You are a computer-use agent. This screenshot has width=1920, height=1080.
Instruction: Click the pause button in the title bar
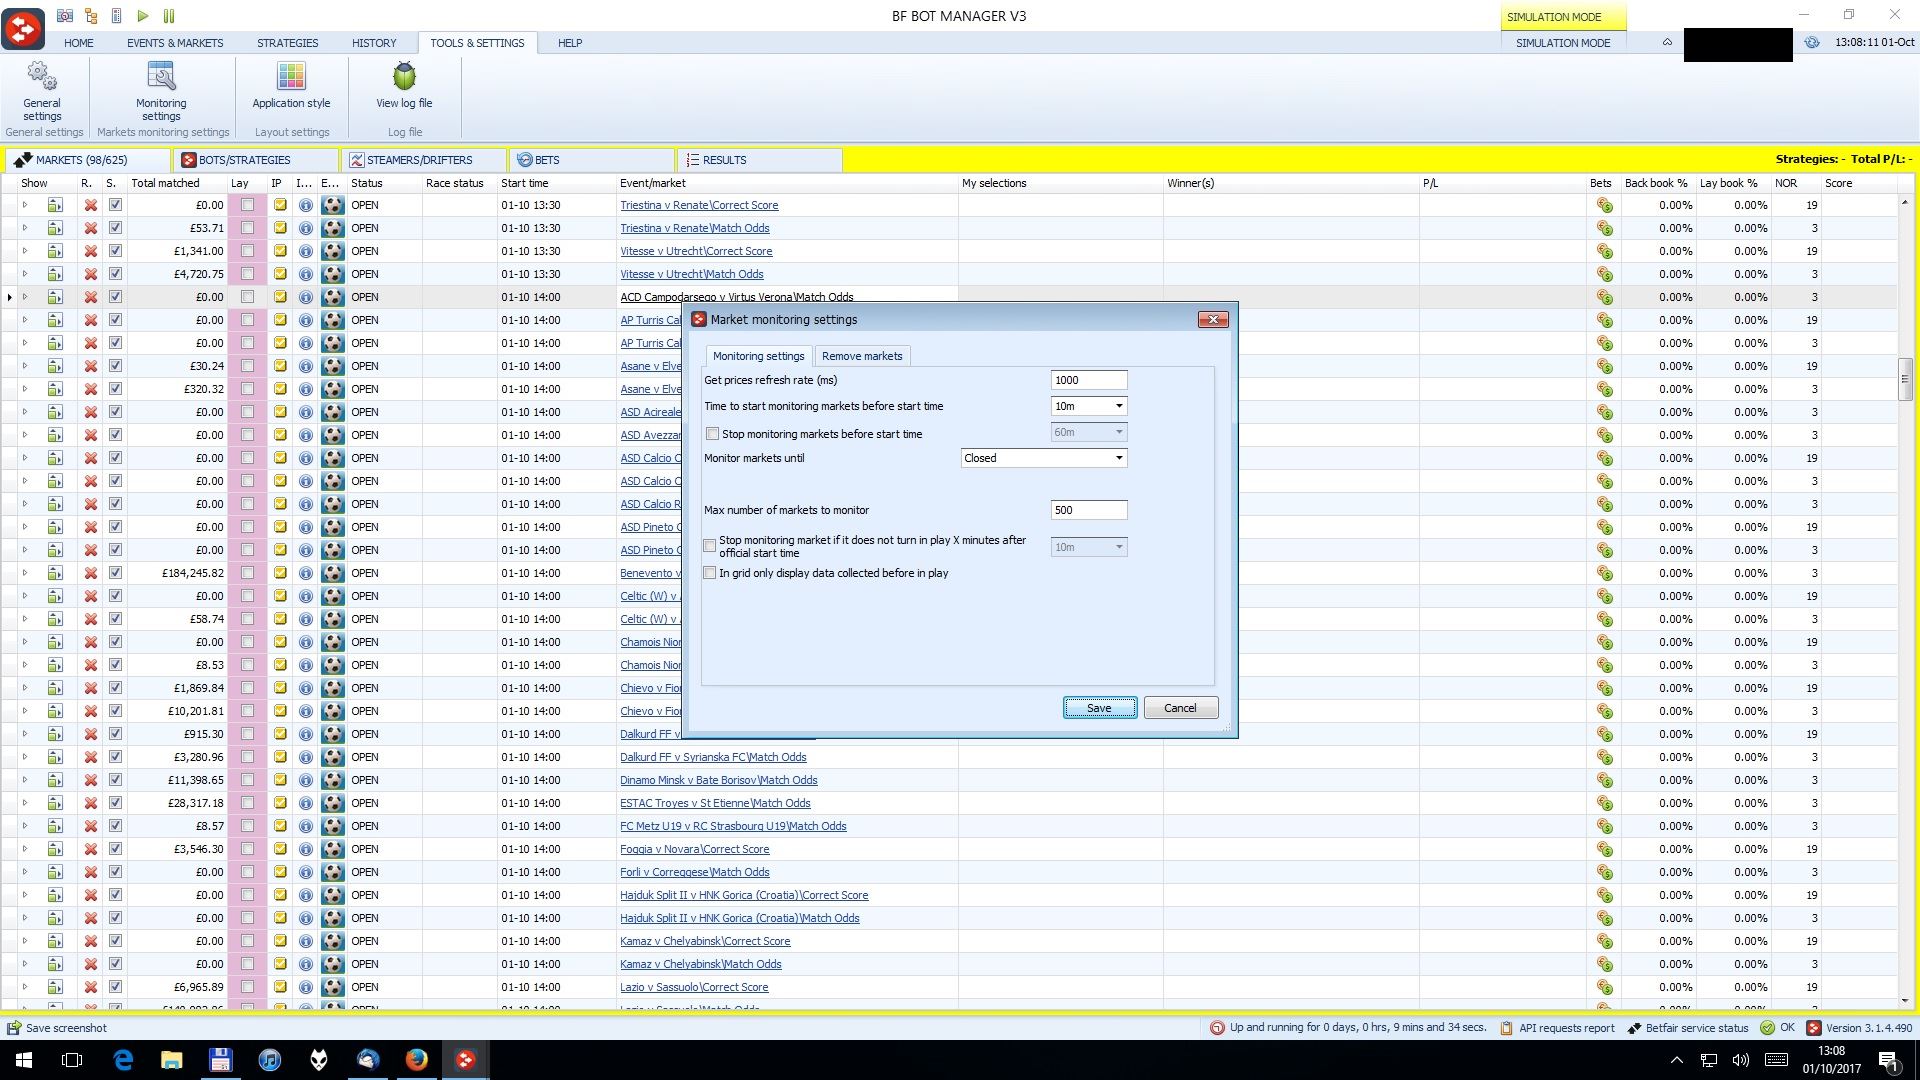[x=169, y=16]
